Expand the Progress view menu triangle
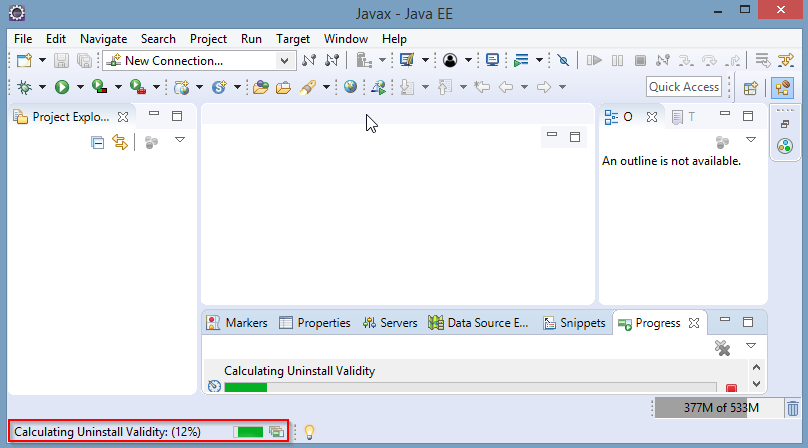808x448 pixels. coord(751,345)
